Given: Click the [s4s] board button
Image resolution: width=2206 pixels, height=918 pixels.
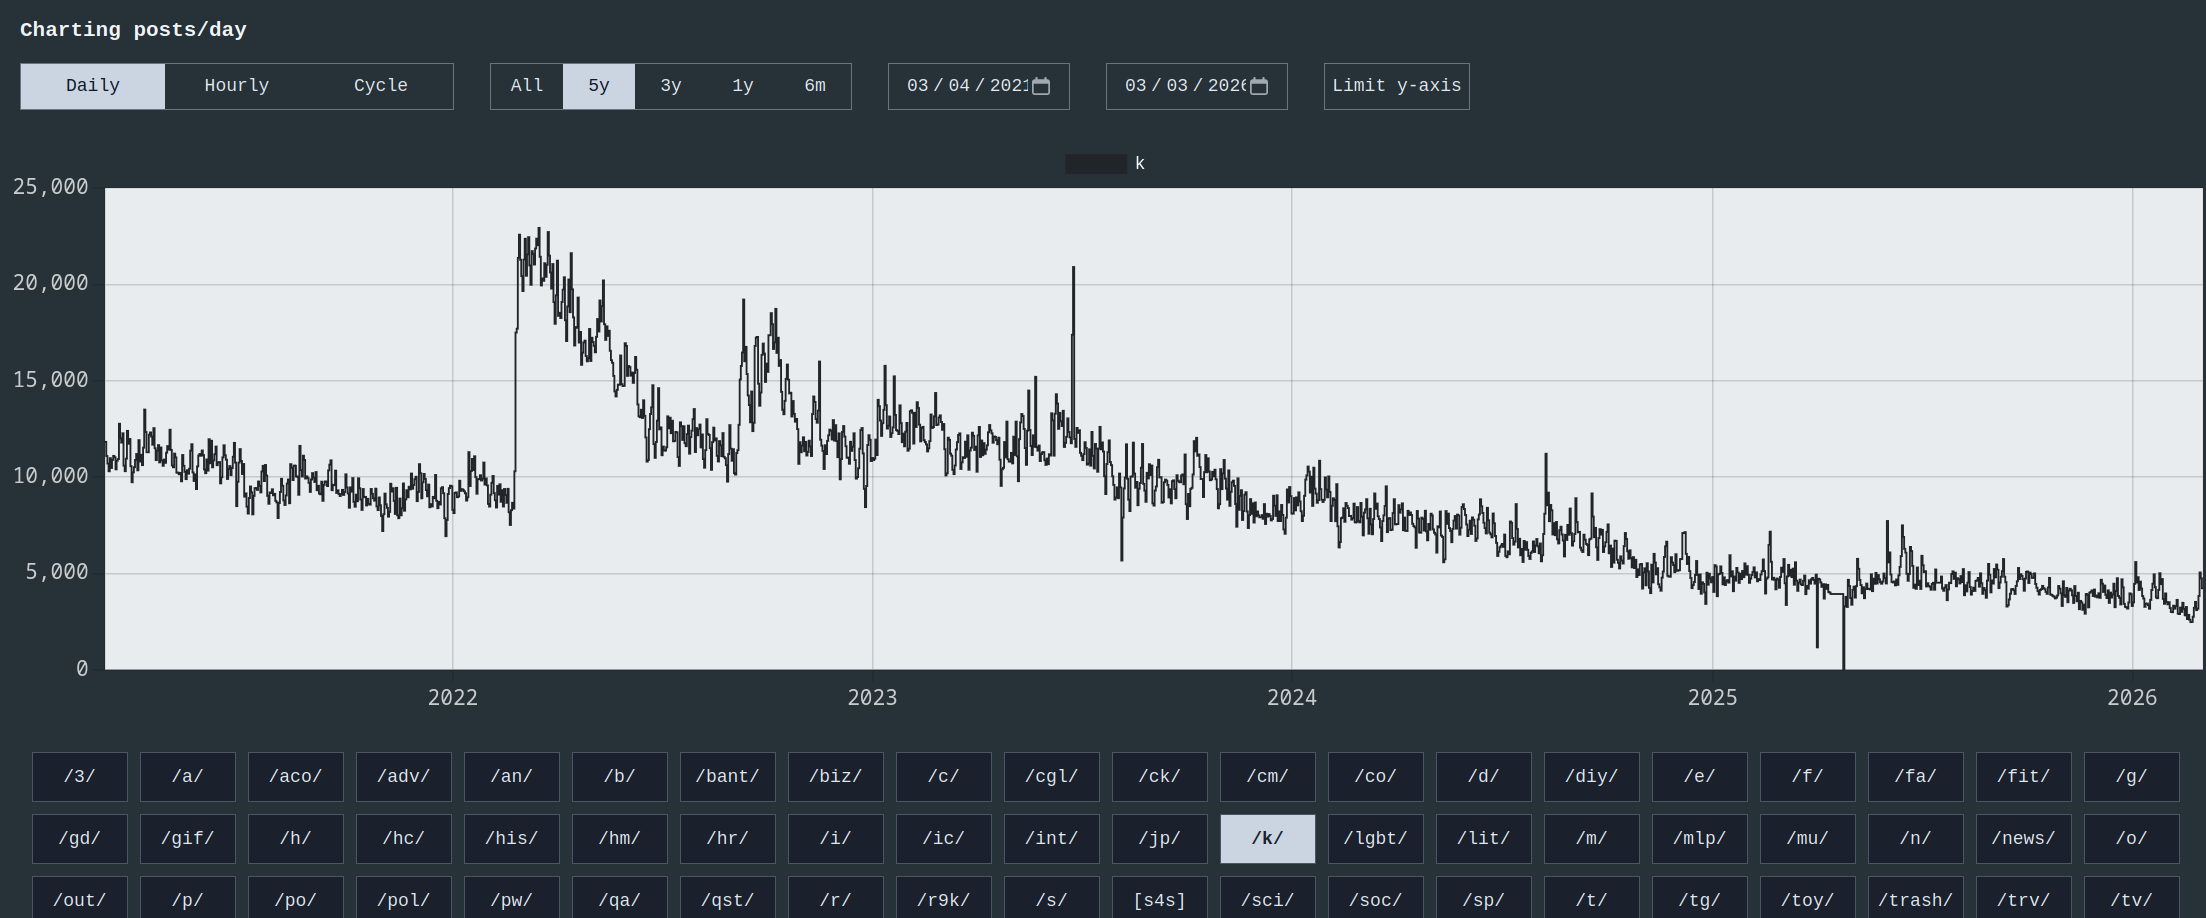Looking at the screenshot, I should coord(1160,898).
